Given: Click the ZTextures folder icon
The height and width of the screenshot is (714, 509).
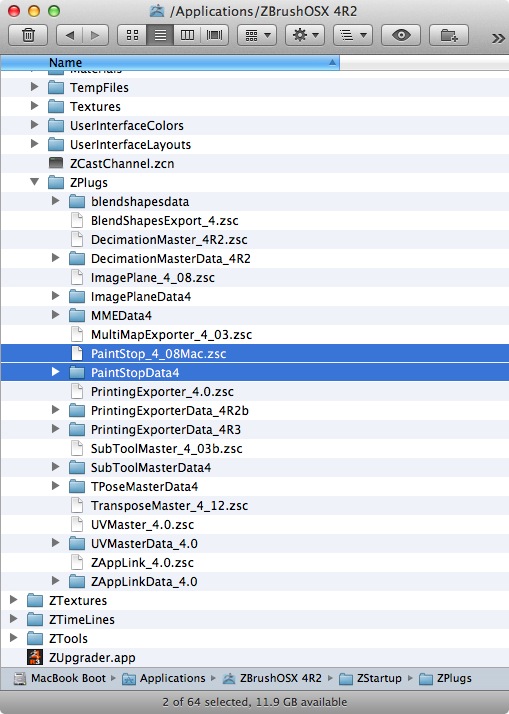Looking at the screenshot, I should point(35,601).
